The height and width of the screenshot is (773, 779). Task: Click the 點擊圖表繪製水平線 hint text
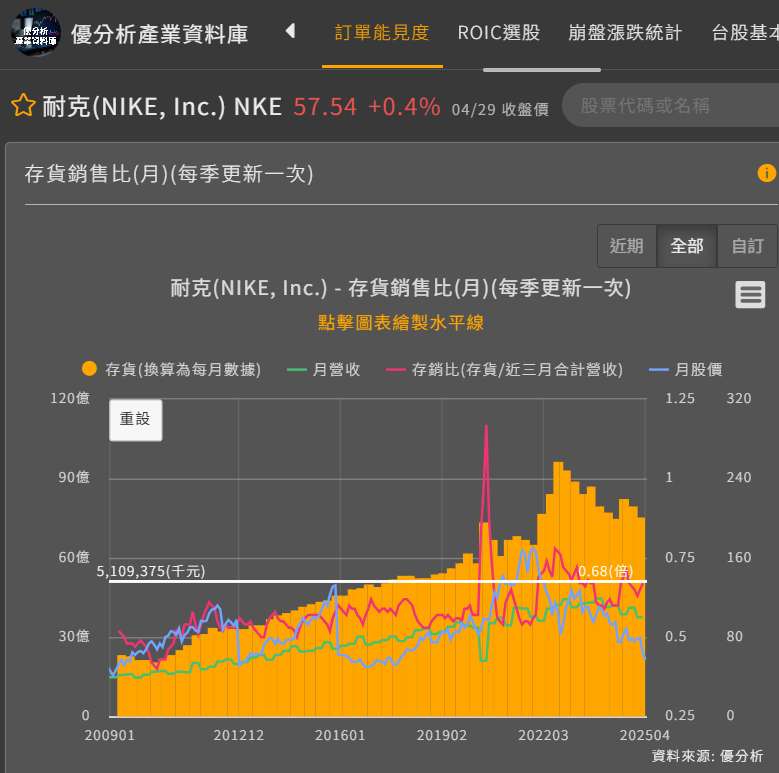pyautogui.click(x=400, y=322)
